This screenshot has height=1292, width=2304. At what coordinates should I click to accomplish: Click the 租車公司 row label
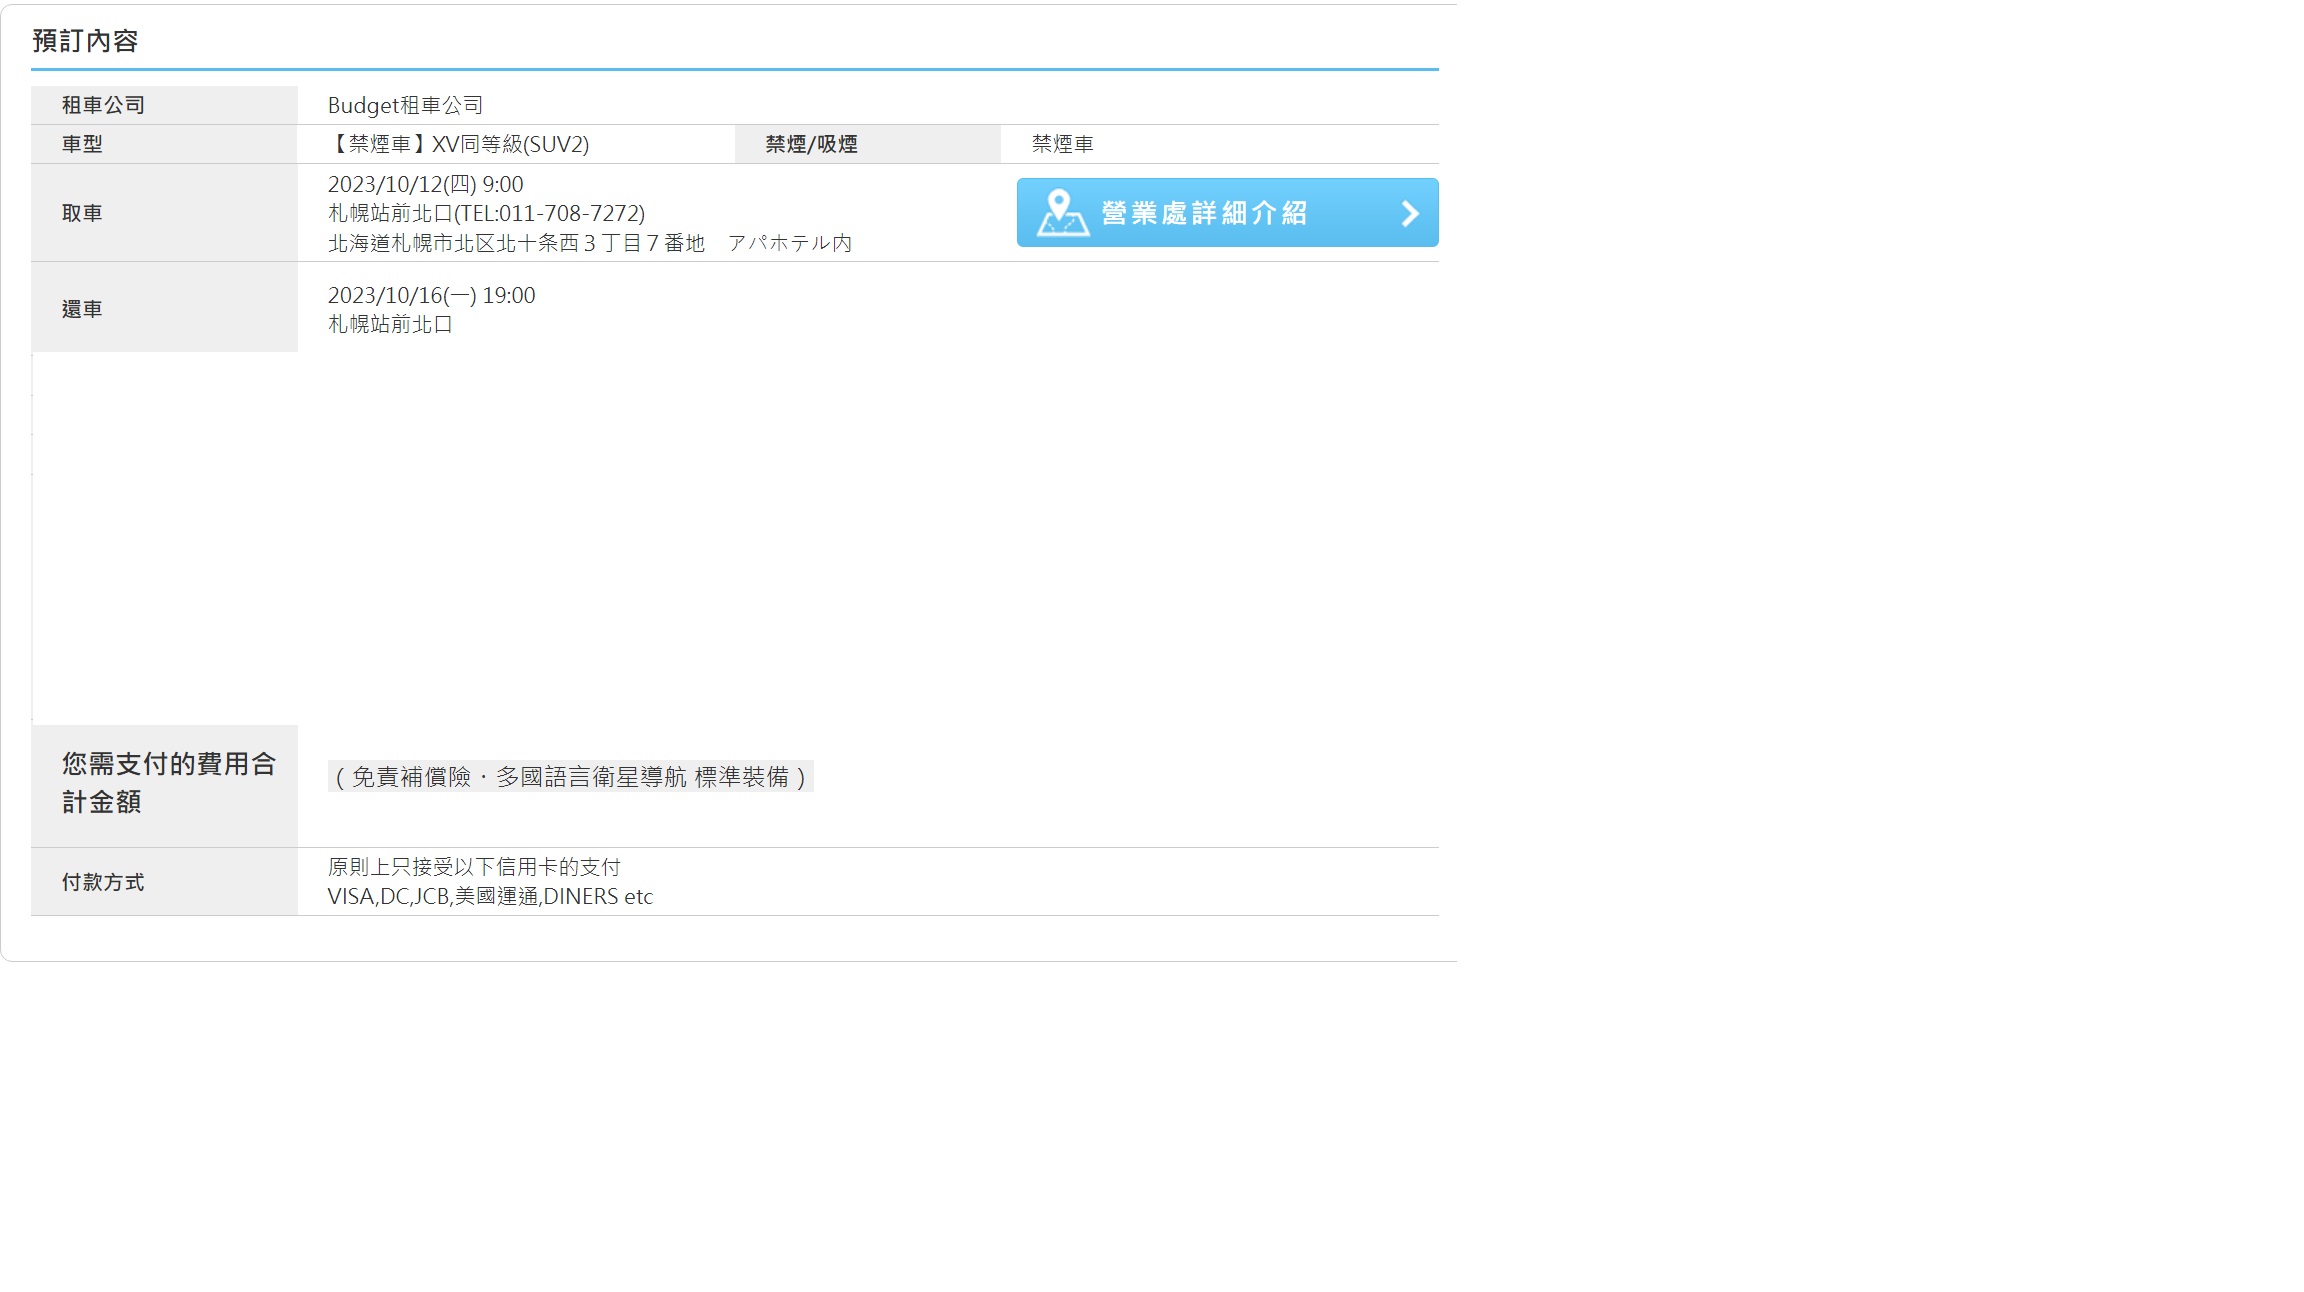pyautogui.click(x=103, y=105)
